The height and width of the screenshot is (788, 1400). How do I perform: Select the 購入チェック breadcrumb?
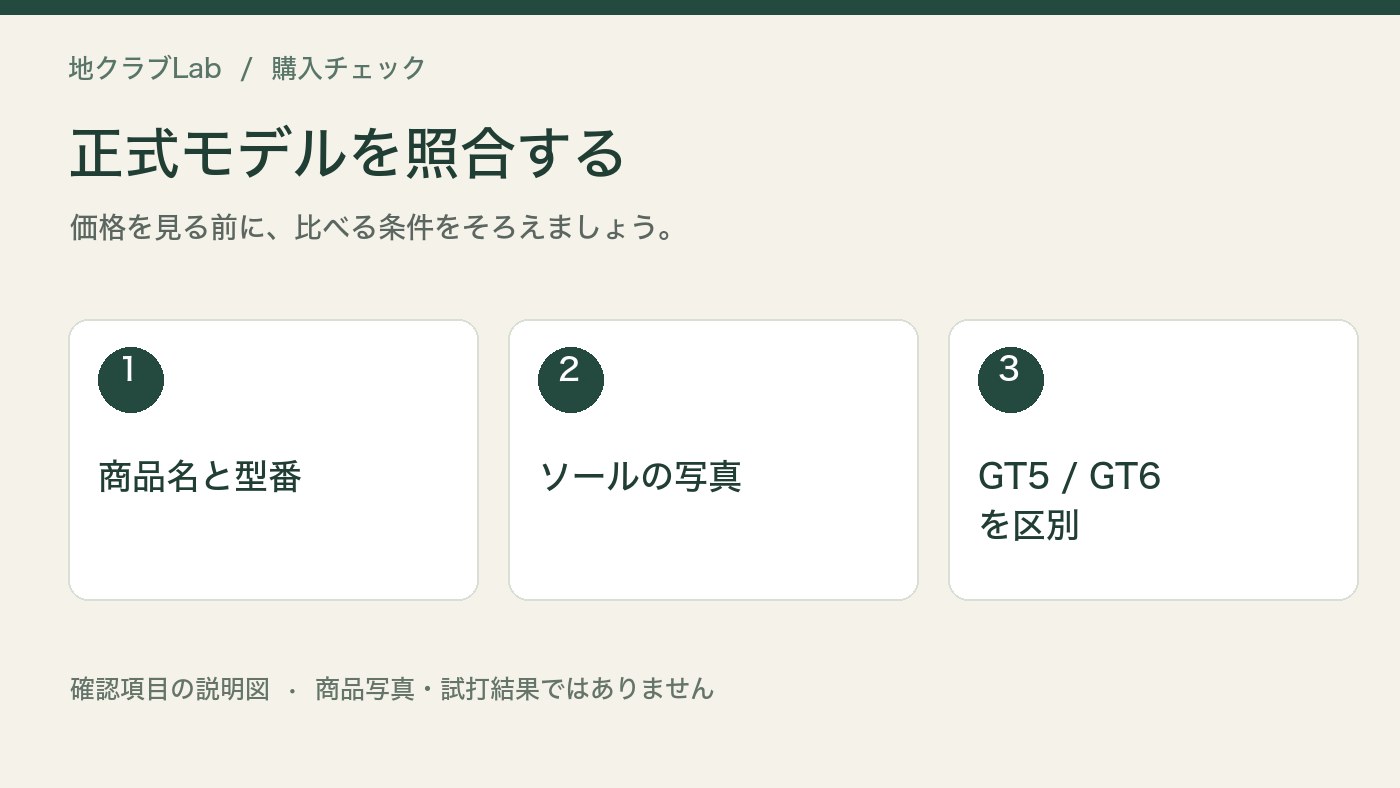349,68
